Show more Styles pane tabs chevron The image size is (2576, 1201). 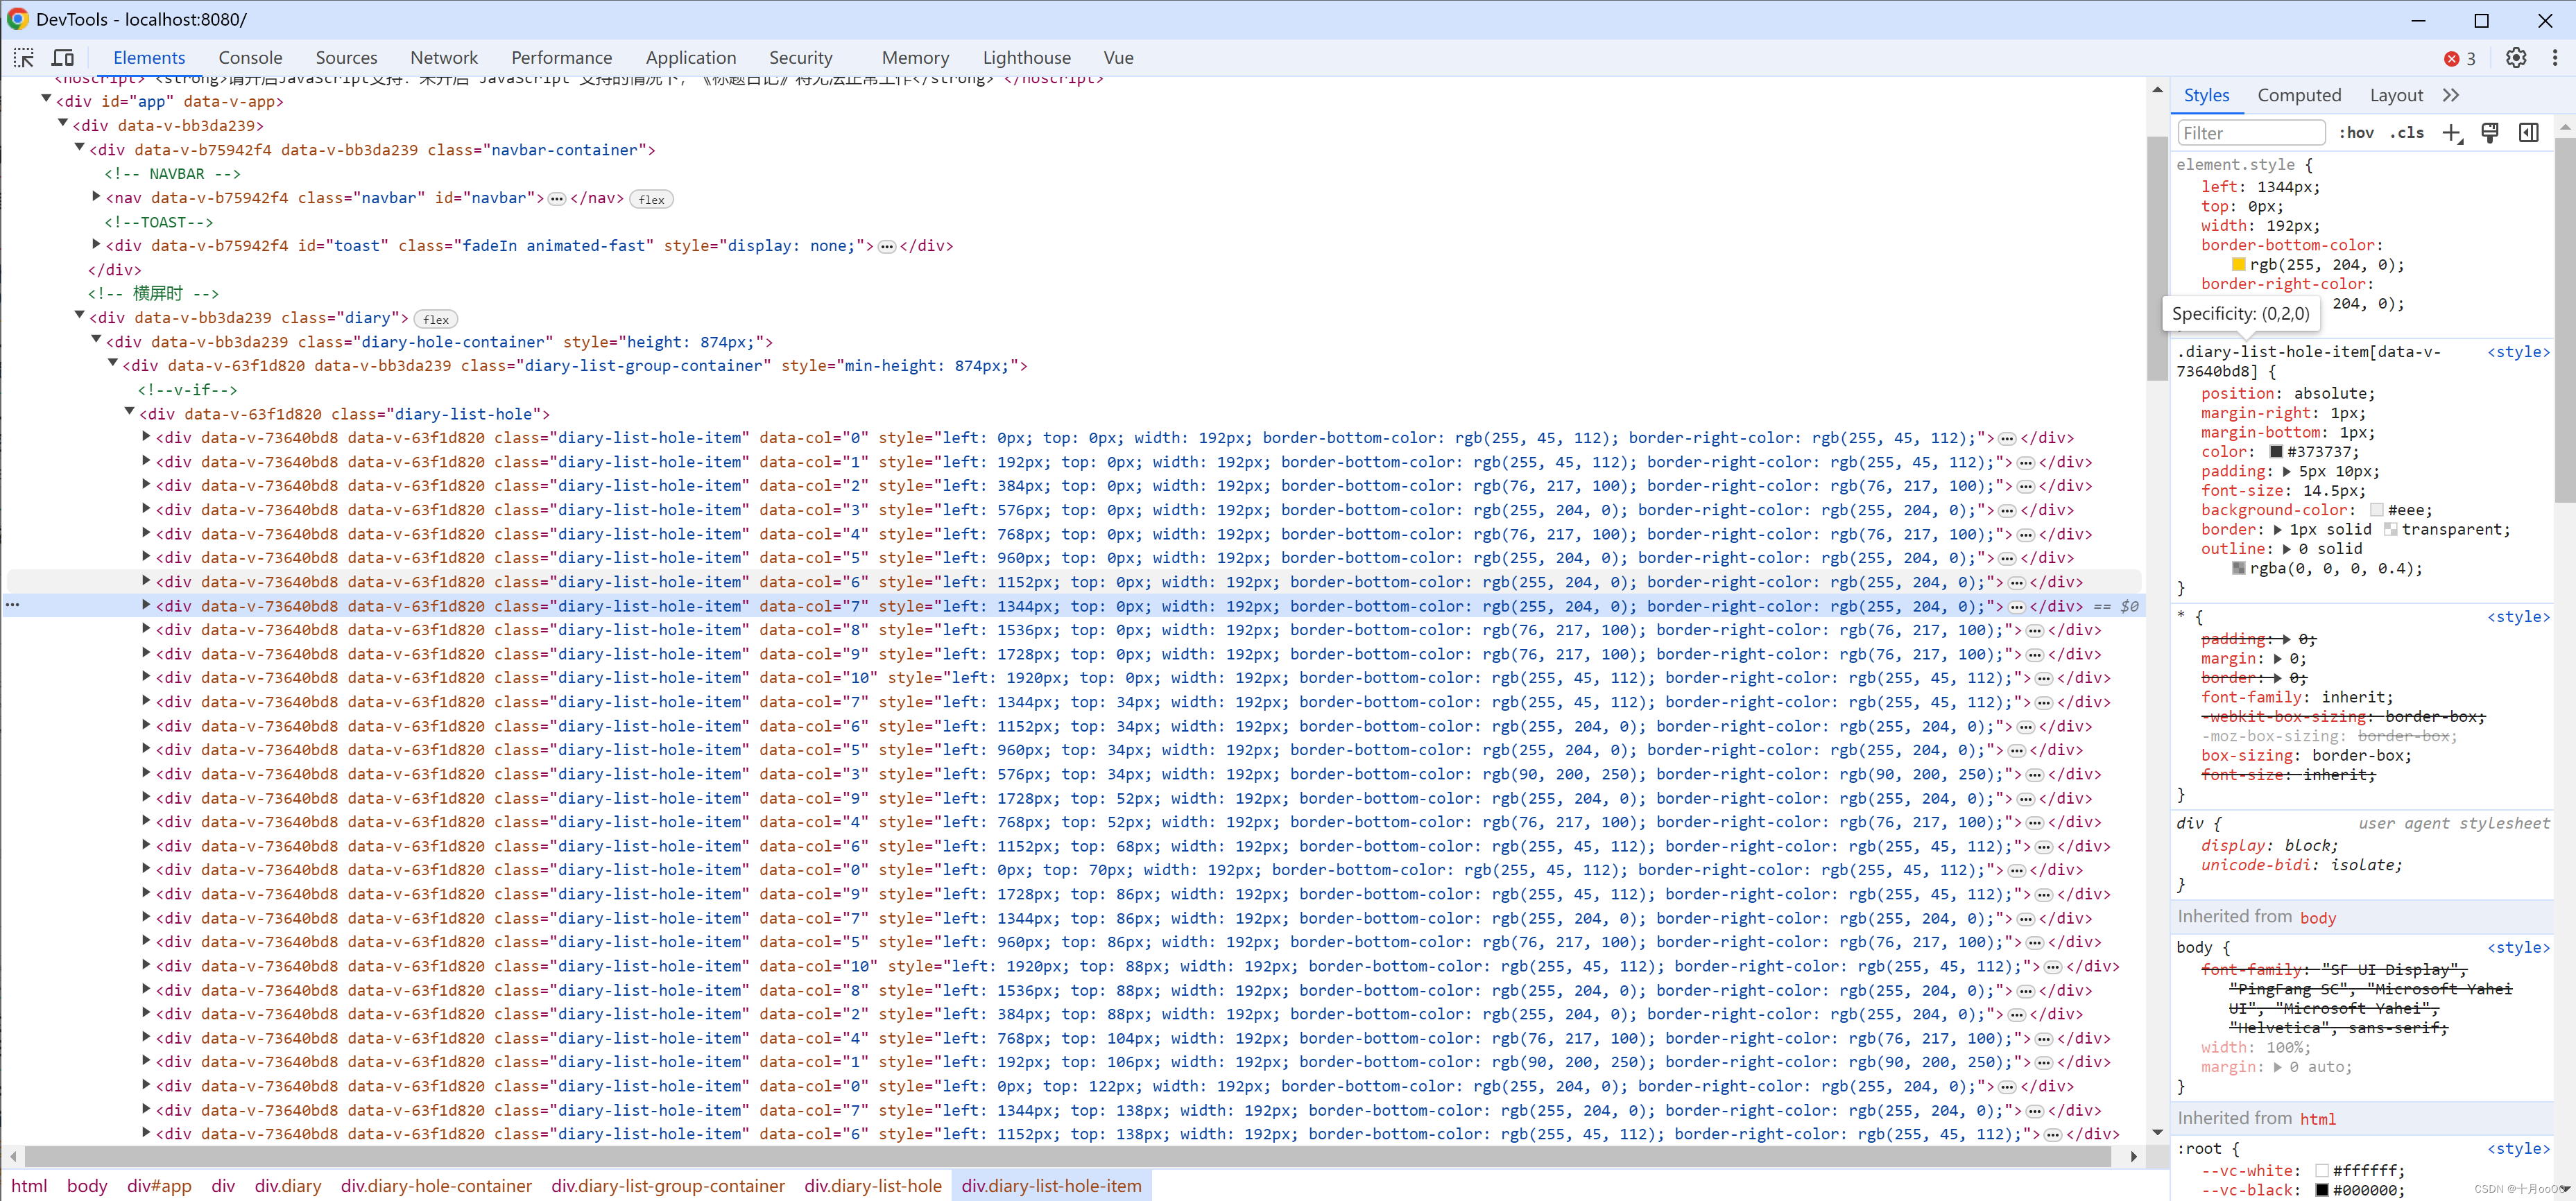(2451, 95)
